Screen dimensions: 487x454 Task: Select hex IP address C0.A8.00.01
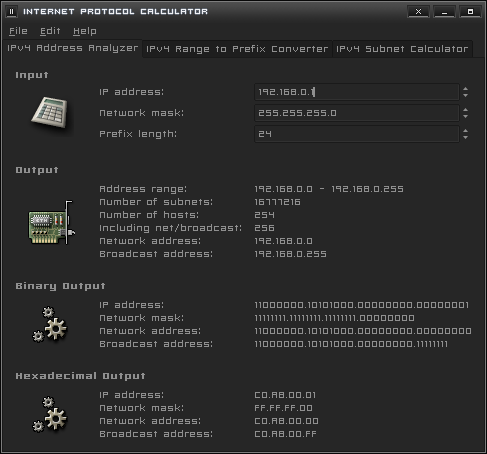click(x=285, y=395)
